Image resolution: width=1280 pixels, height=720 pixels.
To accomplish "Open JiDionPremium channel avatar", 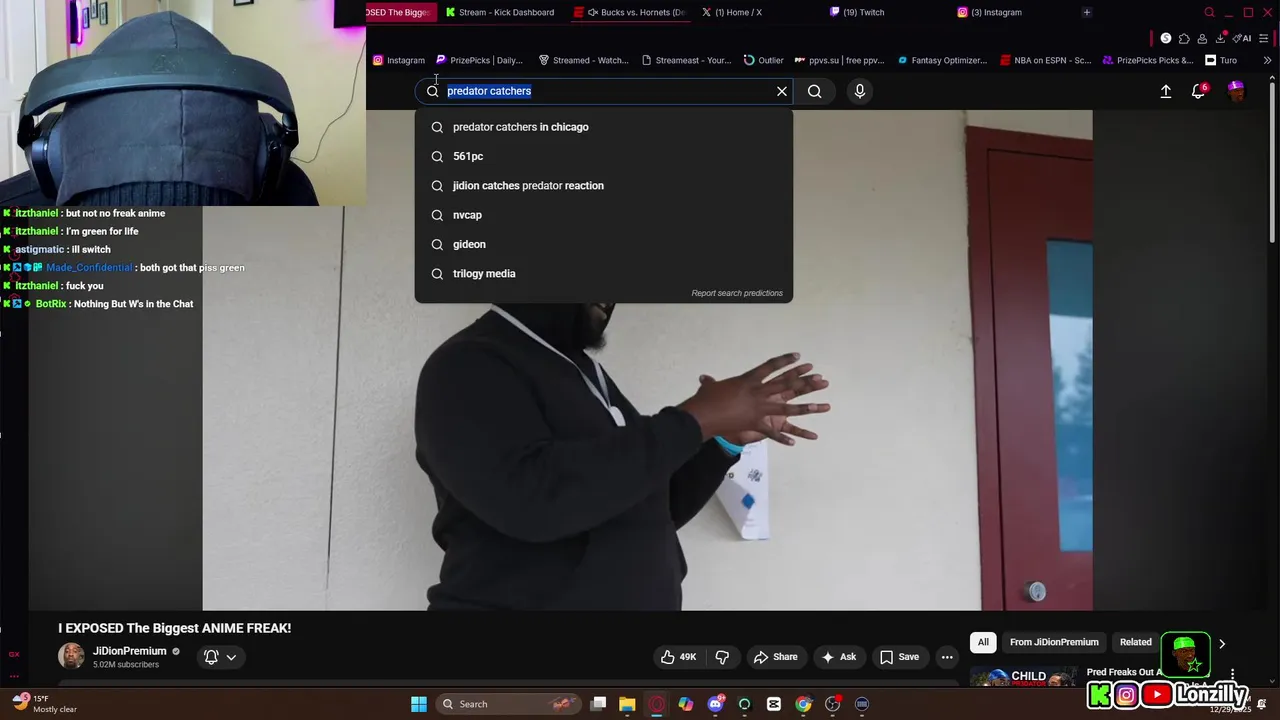I will pos(71,657).
